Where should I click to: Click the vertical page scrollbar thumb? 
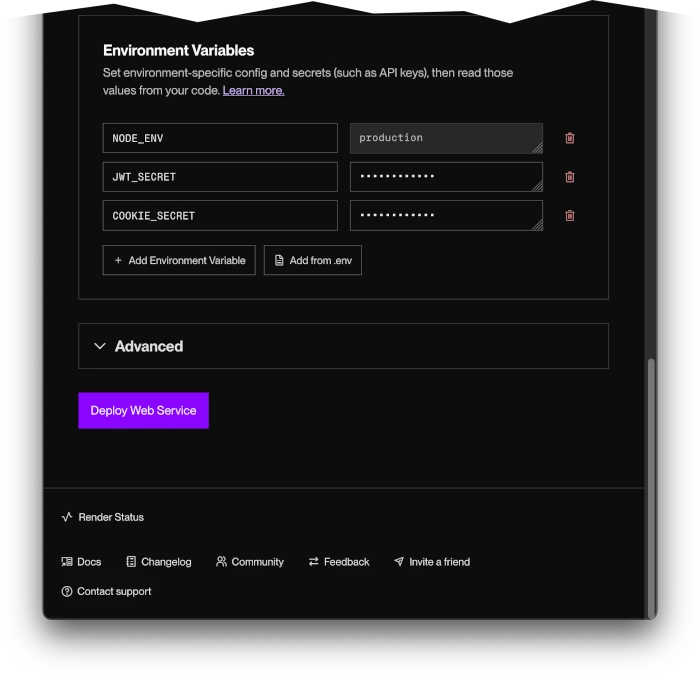651,488
